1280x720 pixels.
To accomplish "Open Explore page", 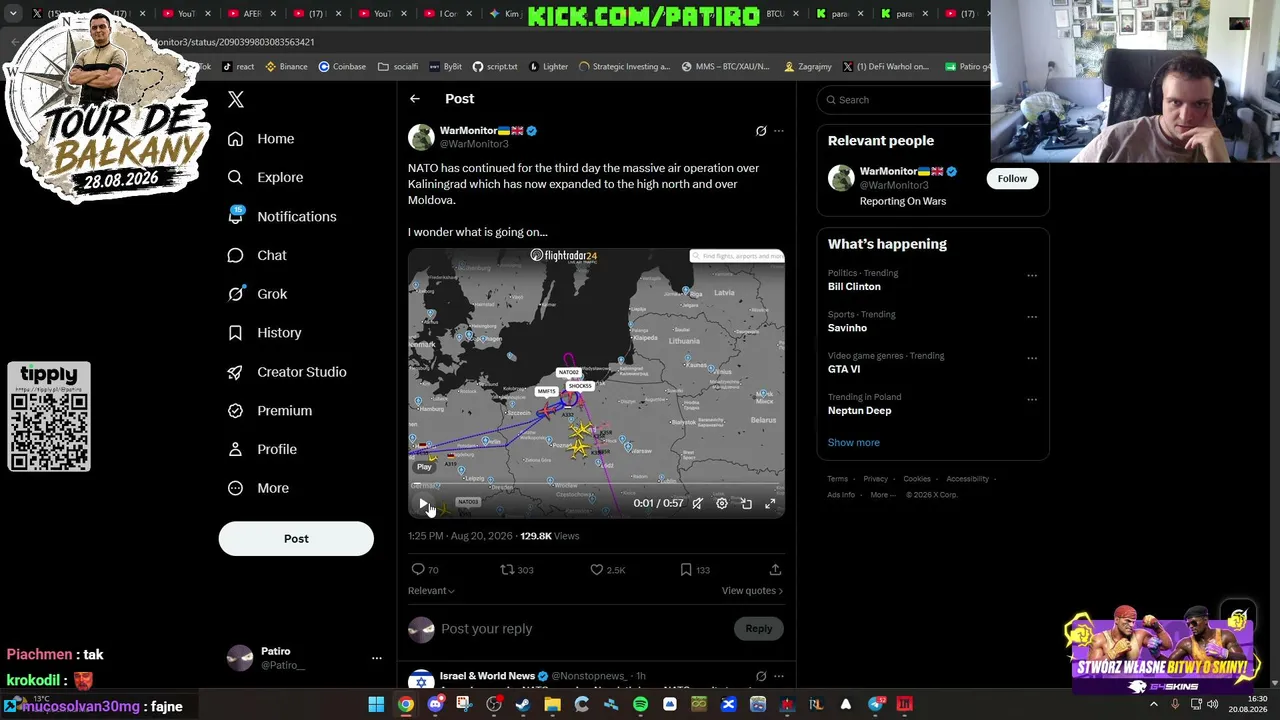I will (265, 178).
